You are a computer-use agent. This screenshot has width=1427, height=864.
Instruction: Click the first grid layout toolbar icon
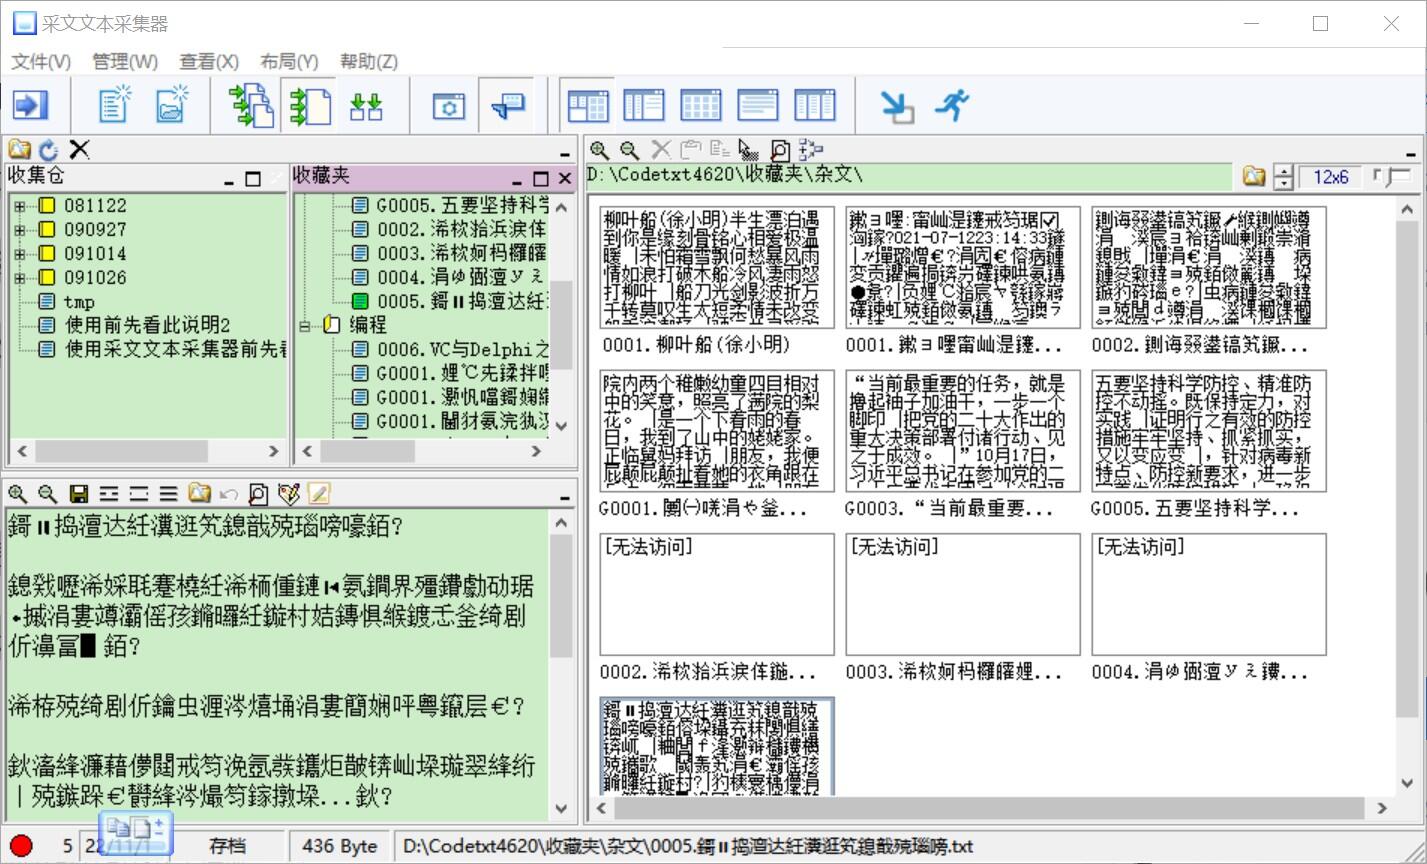click(587, 105)
